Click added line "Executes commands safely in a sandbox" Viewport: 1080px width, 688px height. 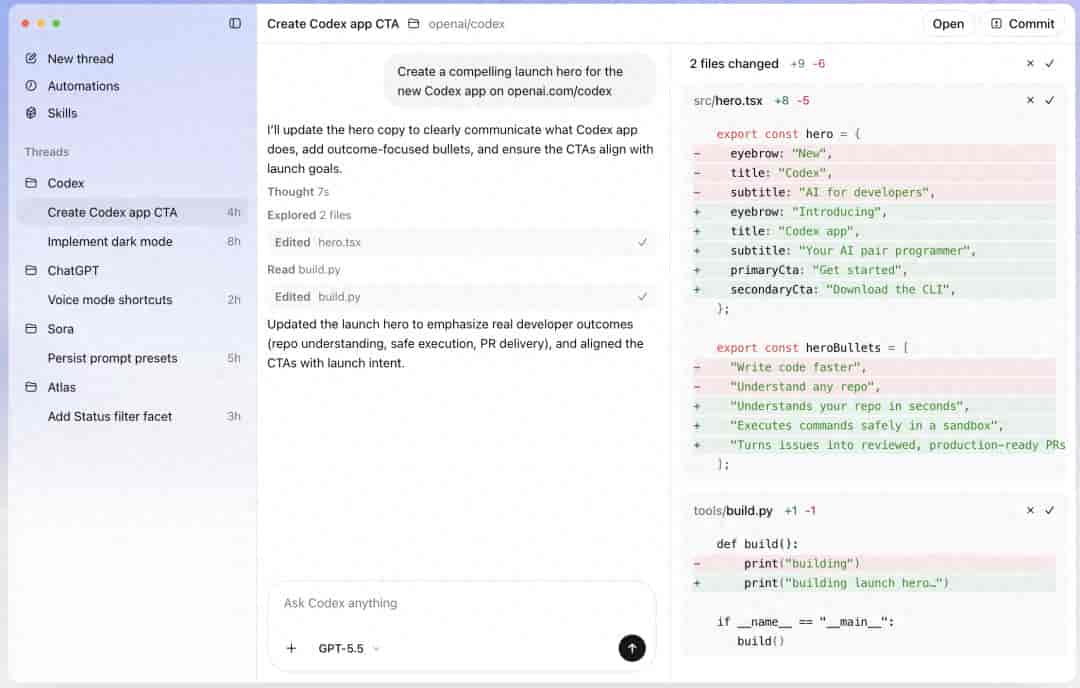pyautogui.click(x=873, y=426)
